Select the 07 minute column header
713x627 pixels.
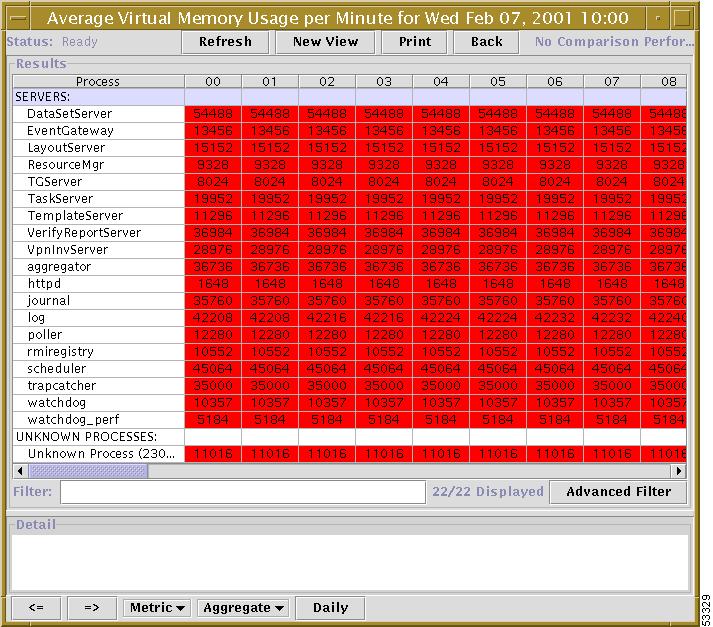(612, 81)
